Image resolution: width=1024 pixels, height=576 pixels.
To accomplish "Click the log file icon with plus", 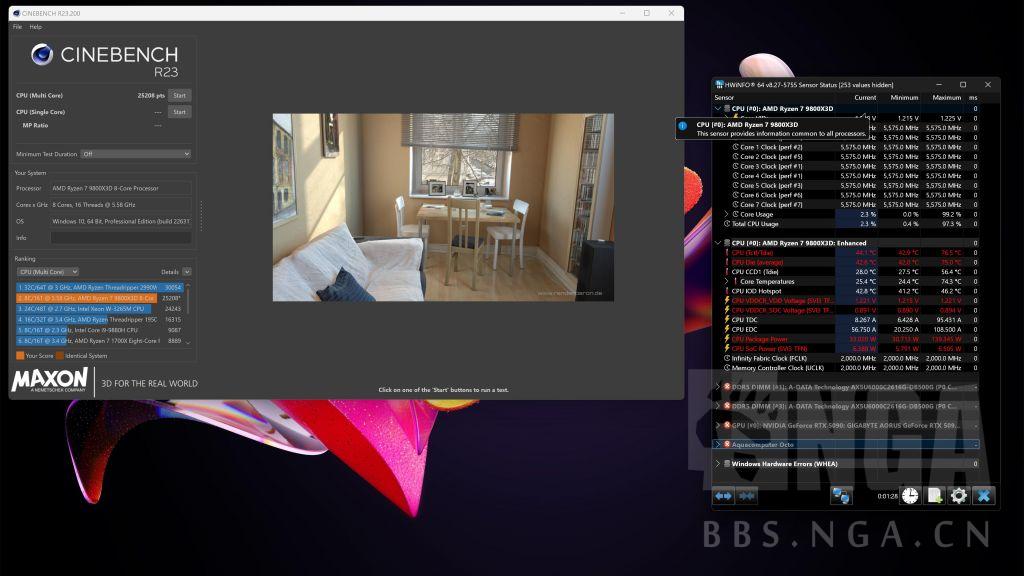I will tap(934, 495).
